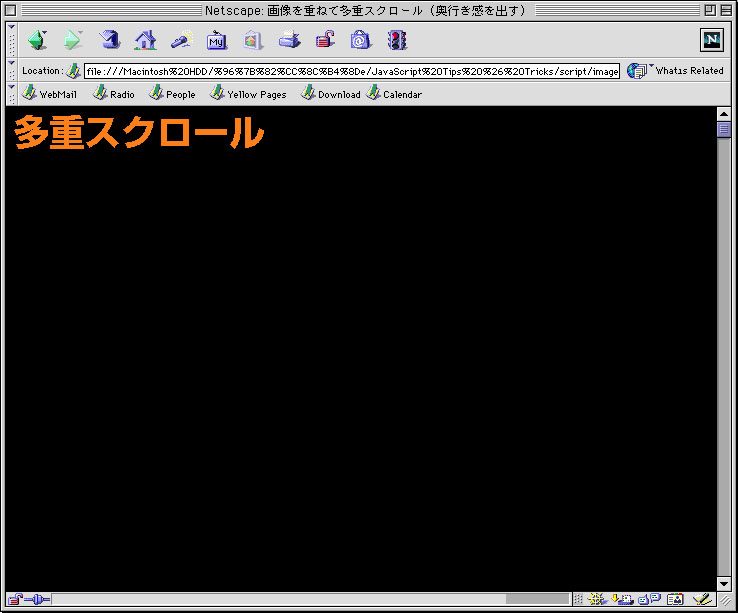738x613 pixels.
Task: Open the Shop bag icon
Action: pyautogui.click(x=361, y=40)
